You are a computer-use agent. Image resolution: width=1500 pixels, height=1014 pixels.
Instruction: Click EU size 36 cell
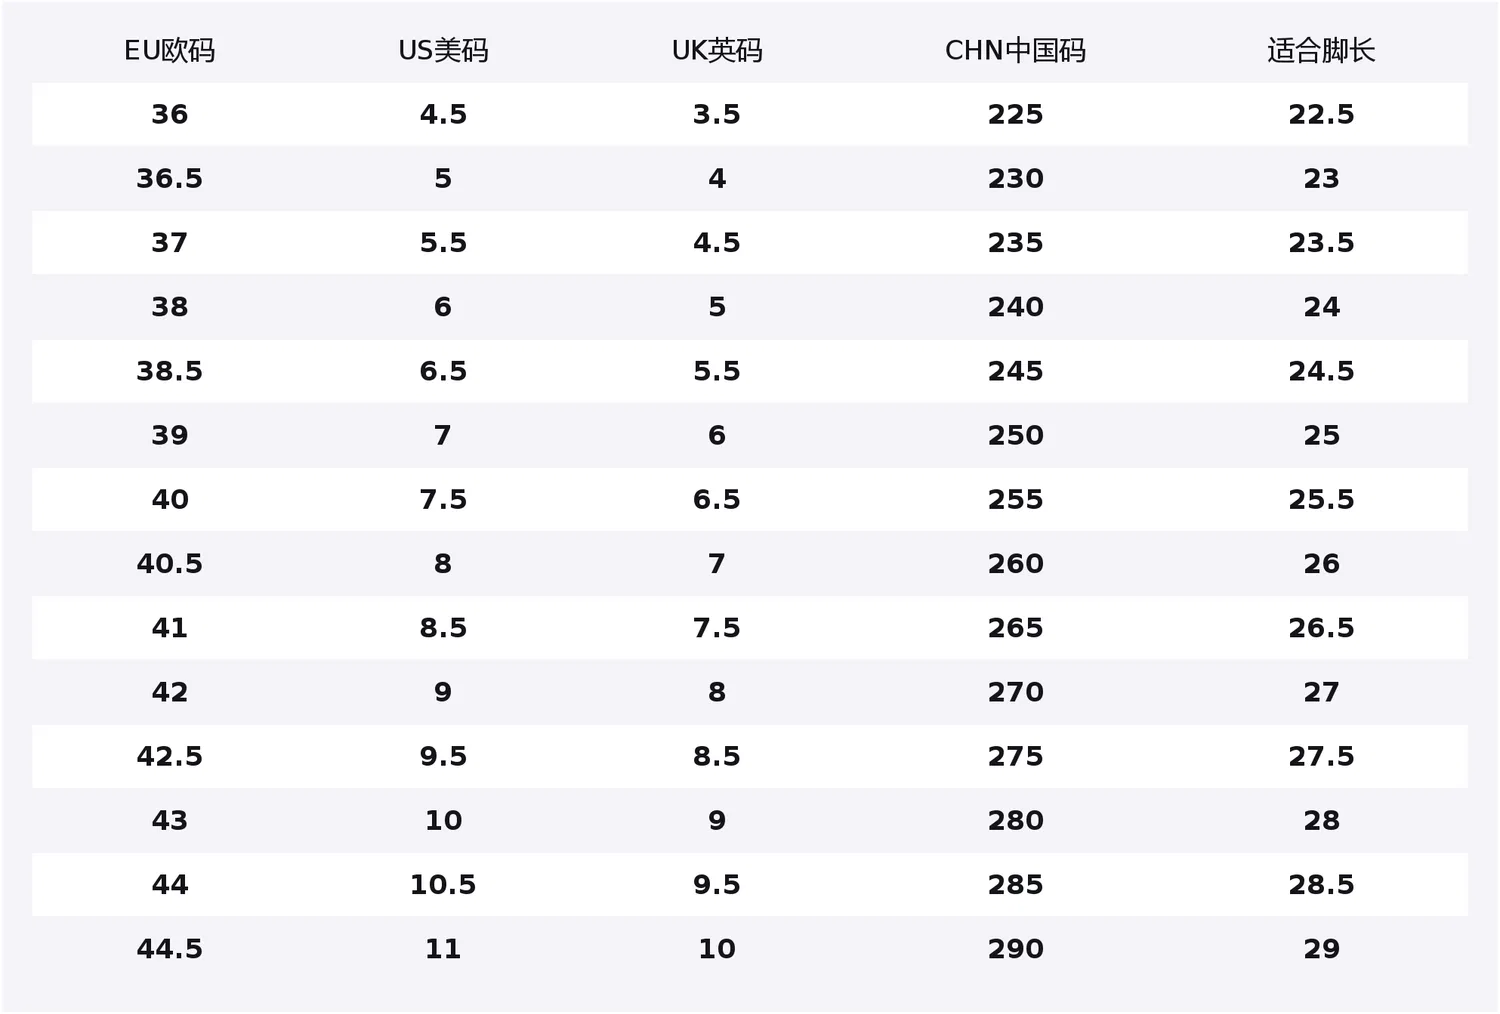170,114
